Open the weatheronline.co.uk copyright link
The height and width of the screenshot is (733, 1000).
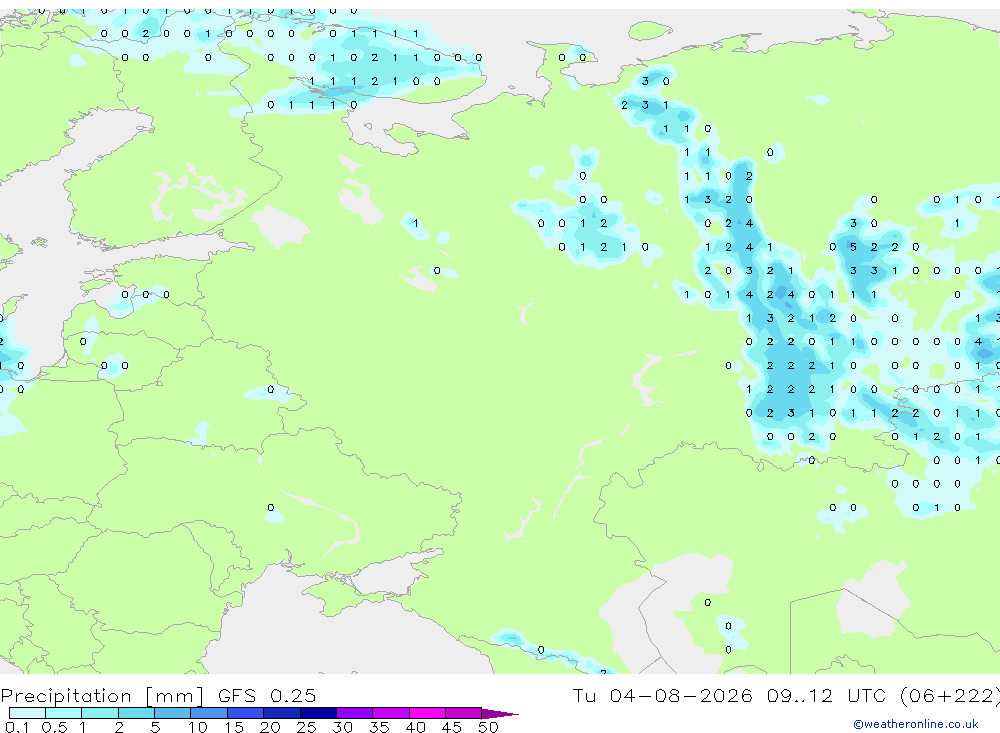tap(916, 724)
